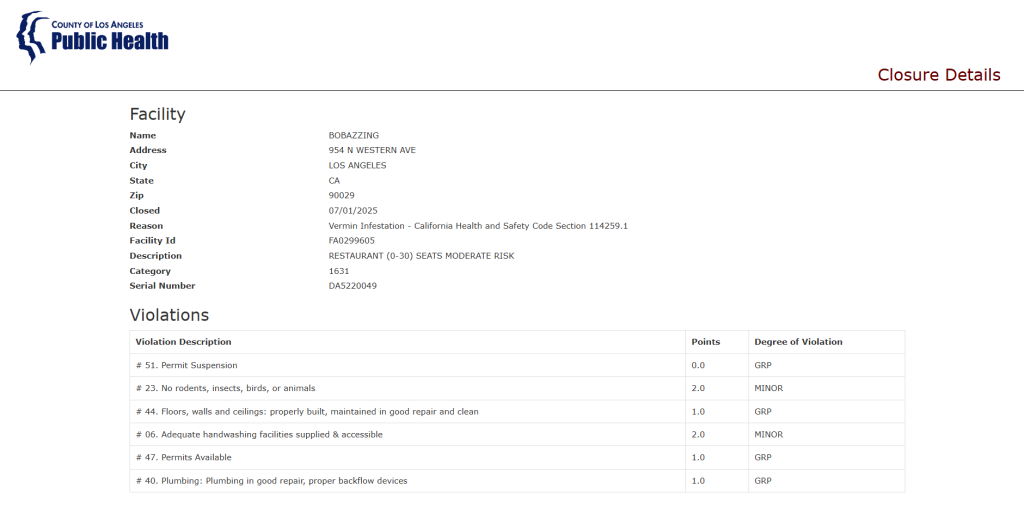
Task: Click category value 1631
Action: coord(339,271)
